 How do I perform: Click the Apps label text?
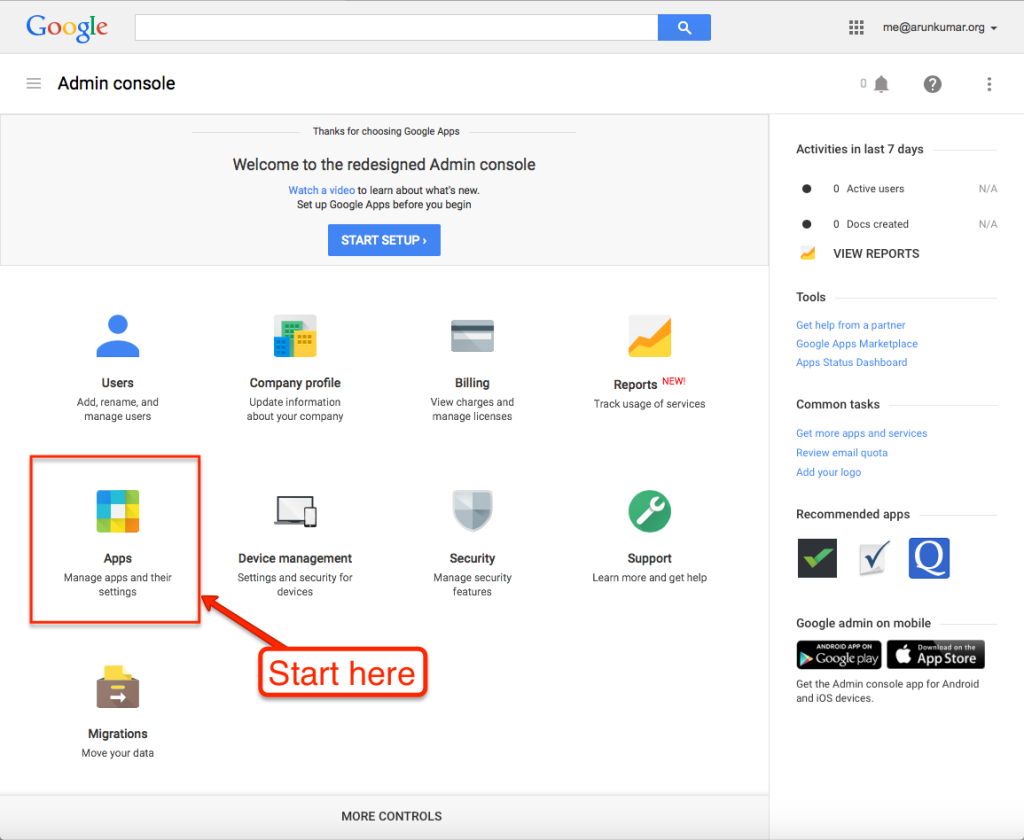point(118,558)
